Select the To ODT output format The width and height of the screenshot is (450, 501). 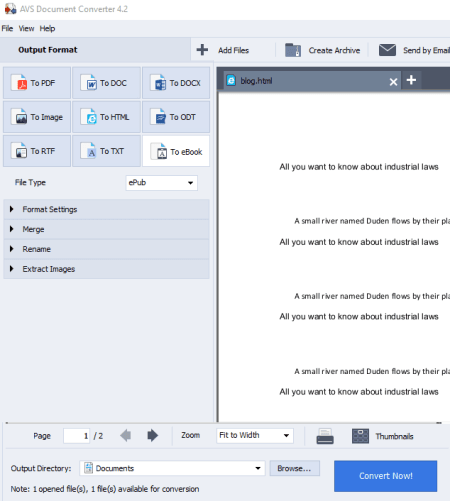176,117
